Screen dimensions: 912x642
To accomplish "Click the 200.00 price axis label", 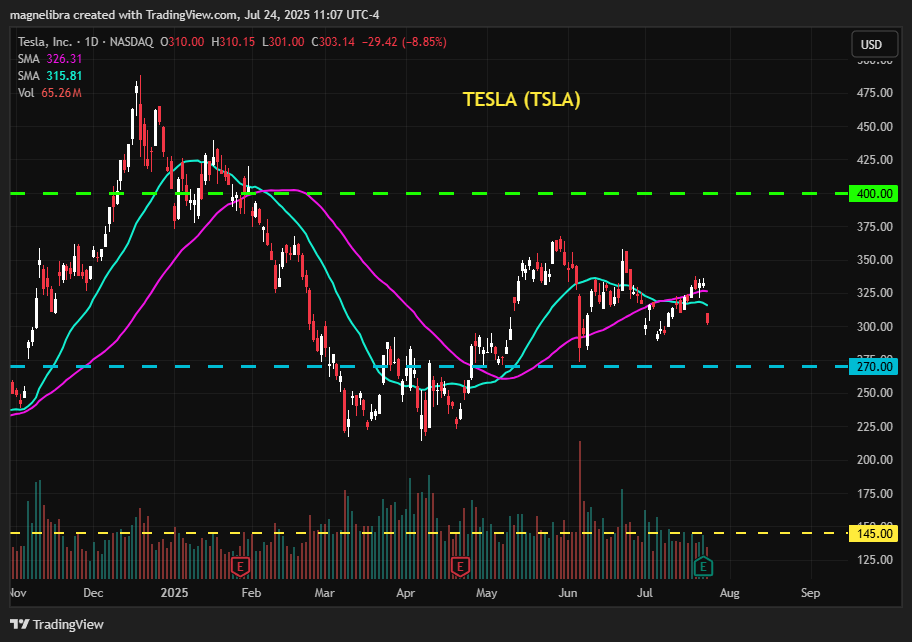I will click(x=874, y=459).
